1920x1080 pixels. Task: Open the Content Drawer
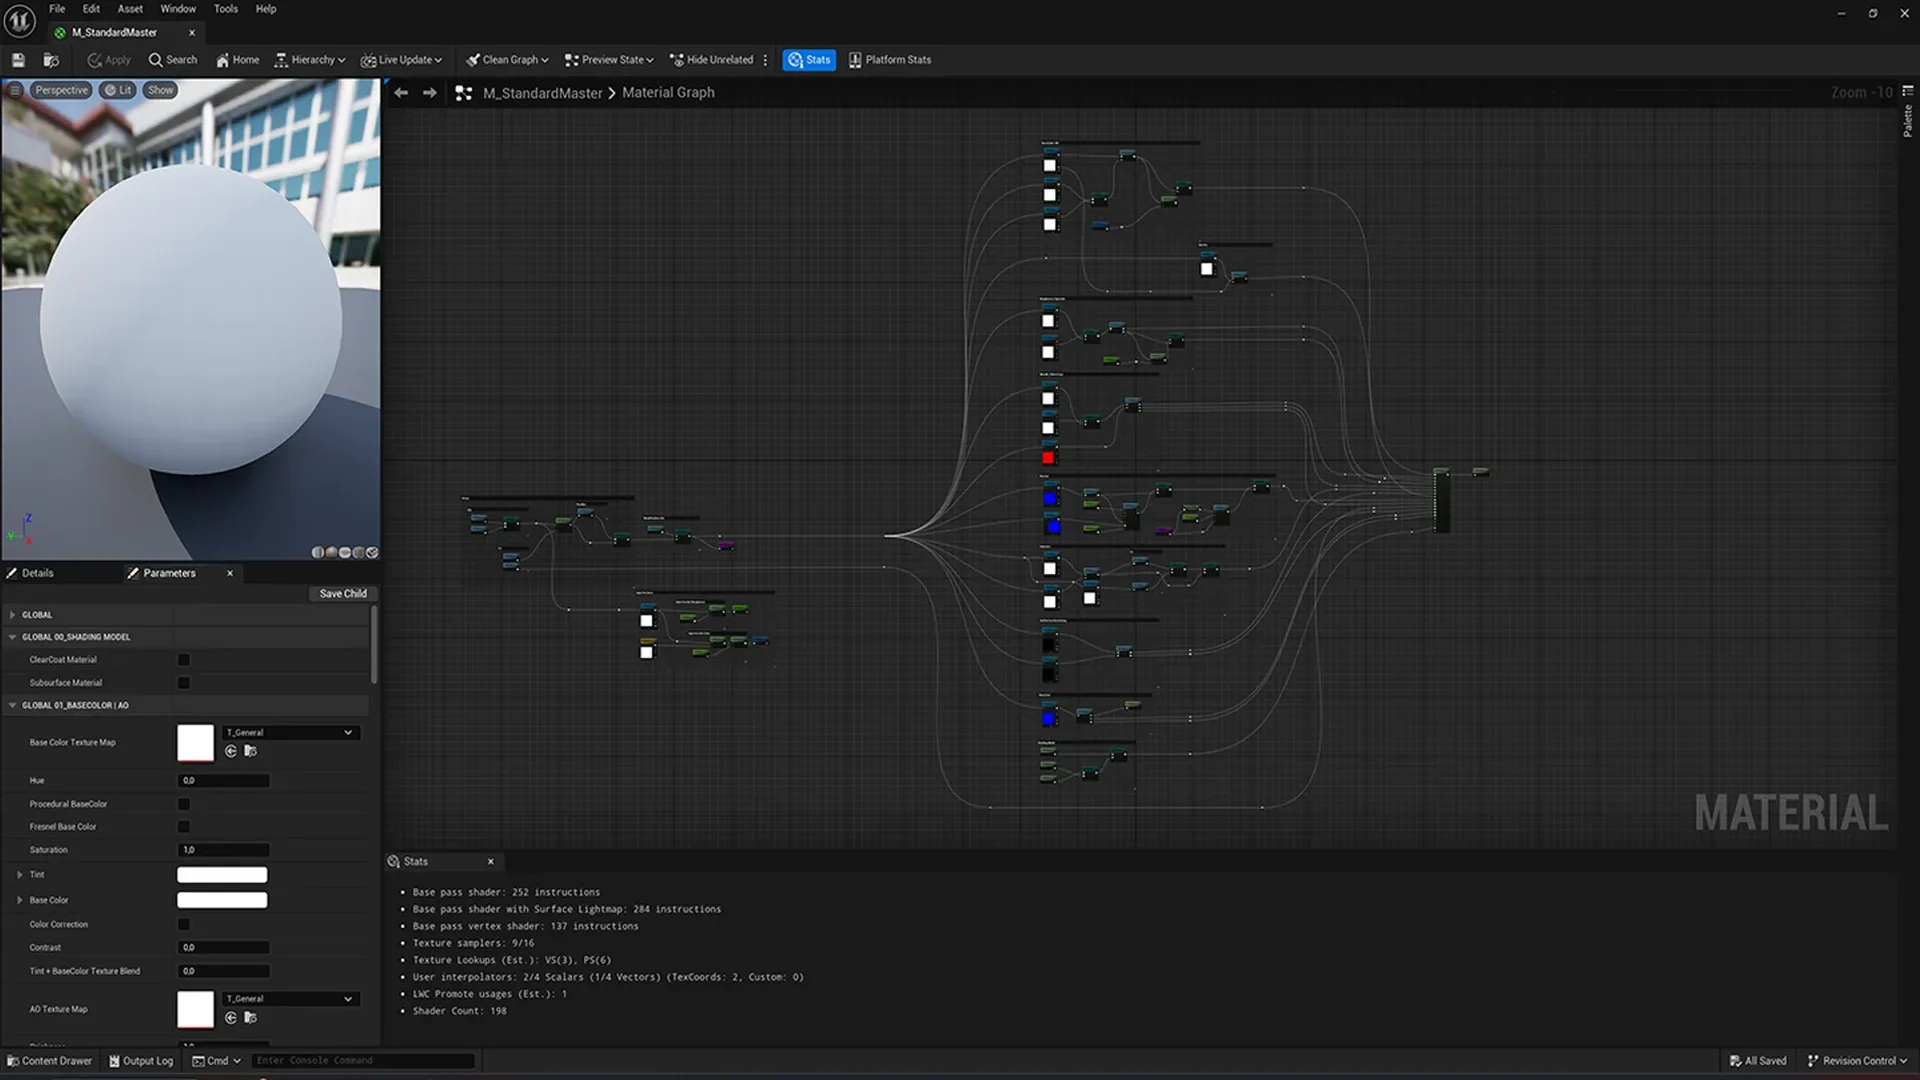coord(50,1060)
